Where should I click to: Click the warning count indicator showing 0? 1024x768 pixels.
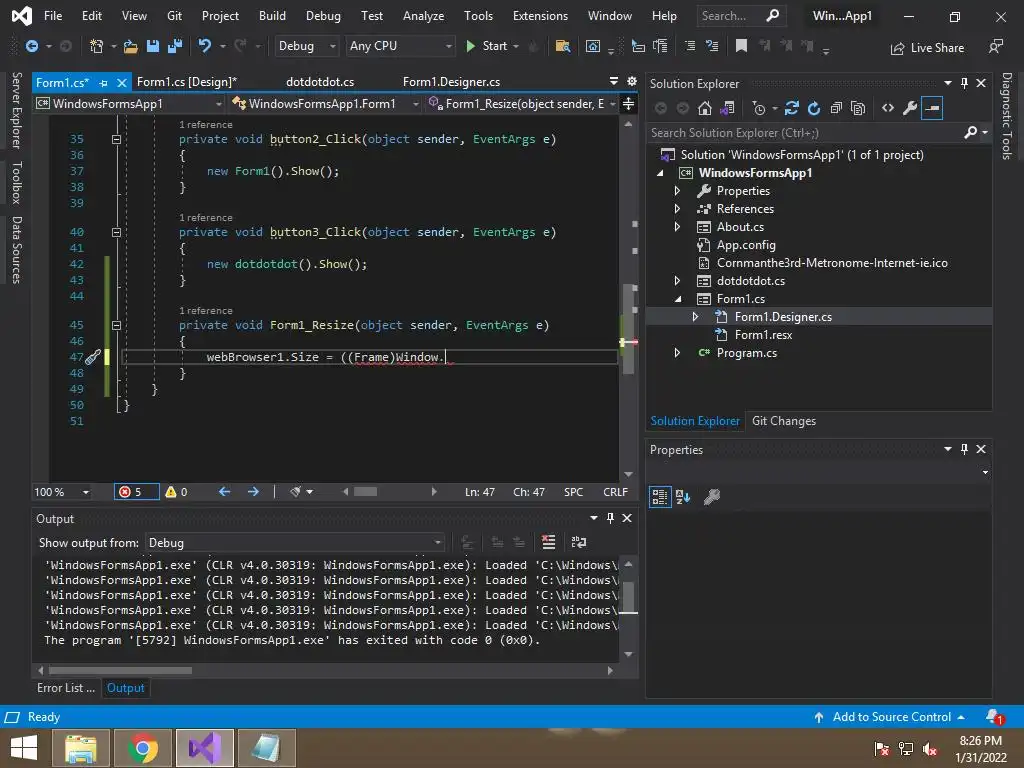[176, 492]
